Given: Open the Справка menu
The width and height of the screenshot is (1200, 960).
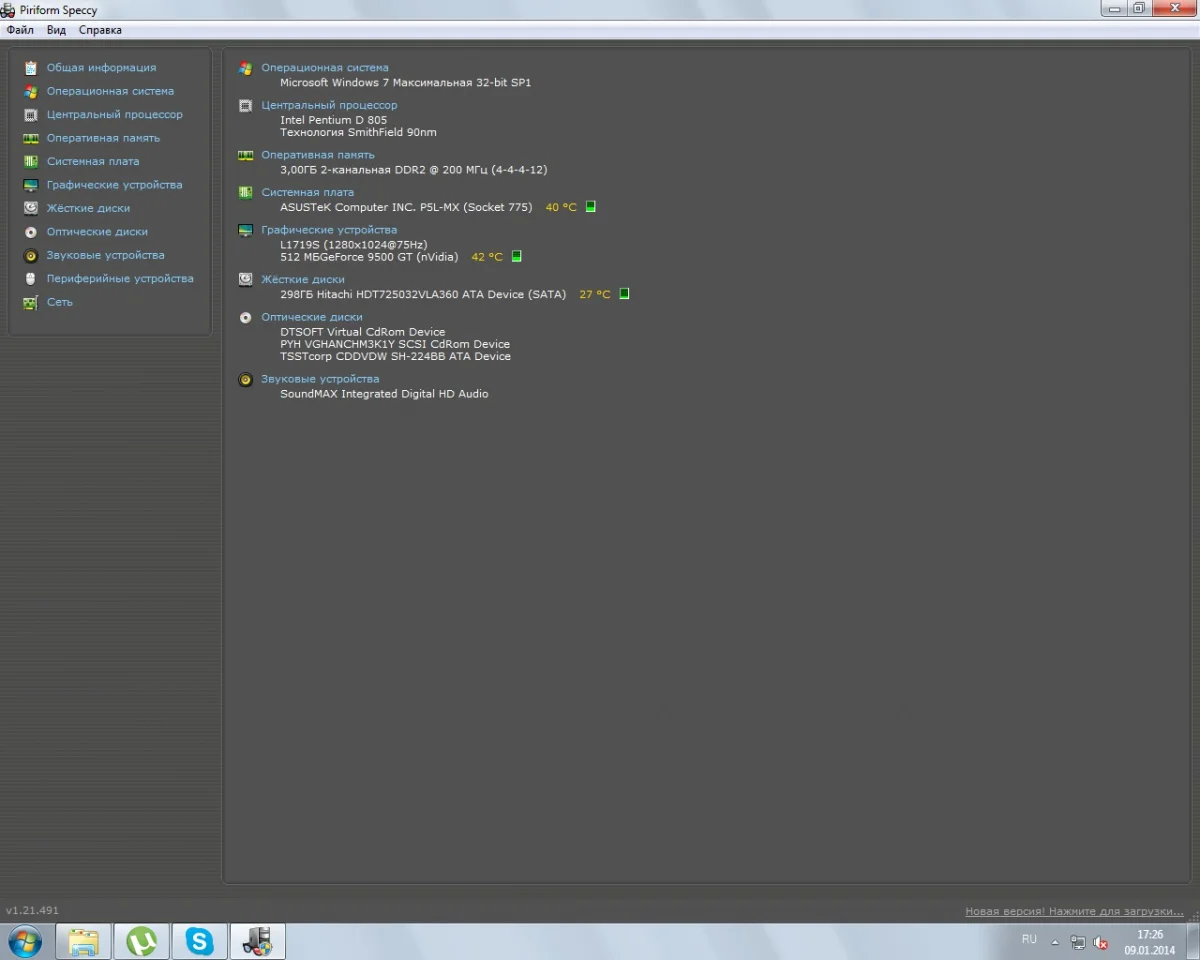Looking at the screenshot, I should click(x=100, y=30).
